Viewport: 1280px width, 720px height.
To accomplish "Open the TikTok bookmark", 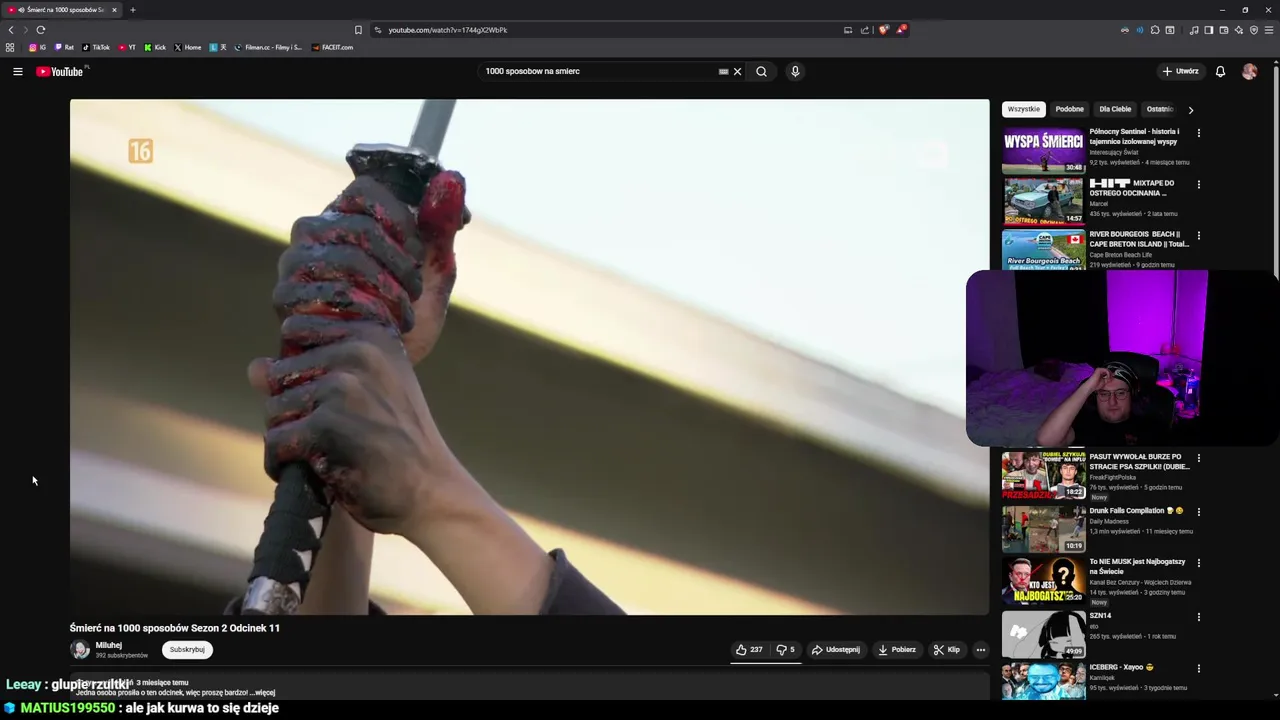I will point(96,47).
